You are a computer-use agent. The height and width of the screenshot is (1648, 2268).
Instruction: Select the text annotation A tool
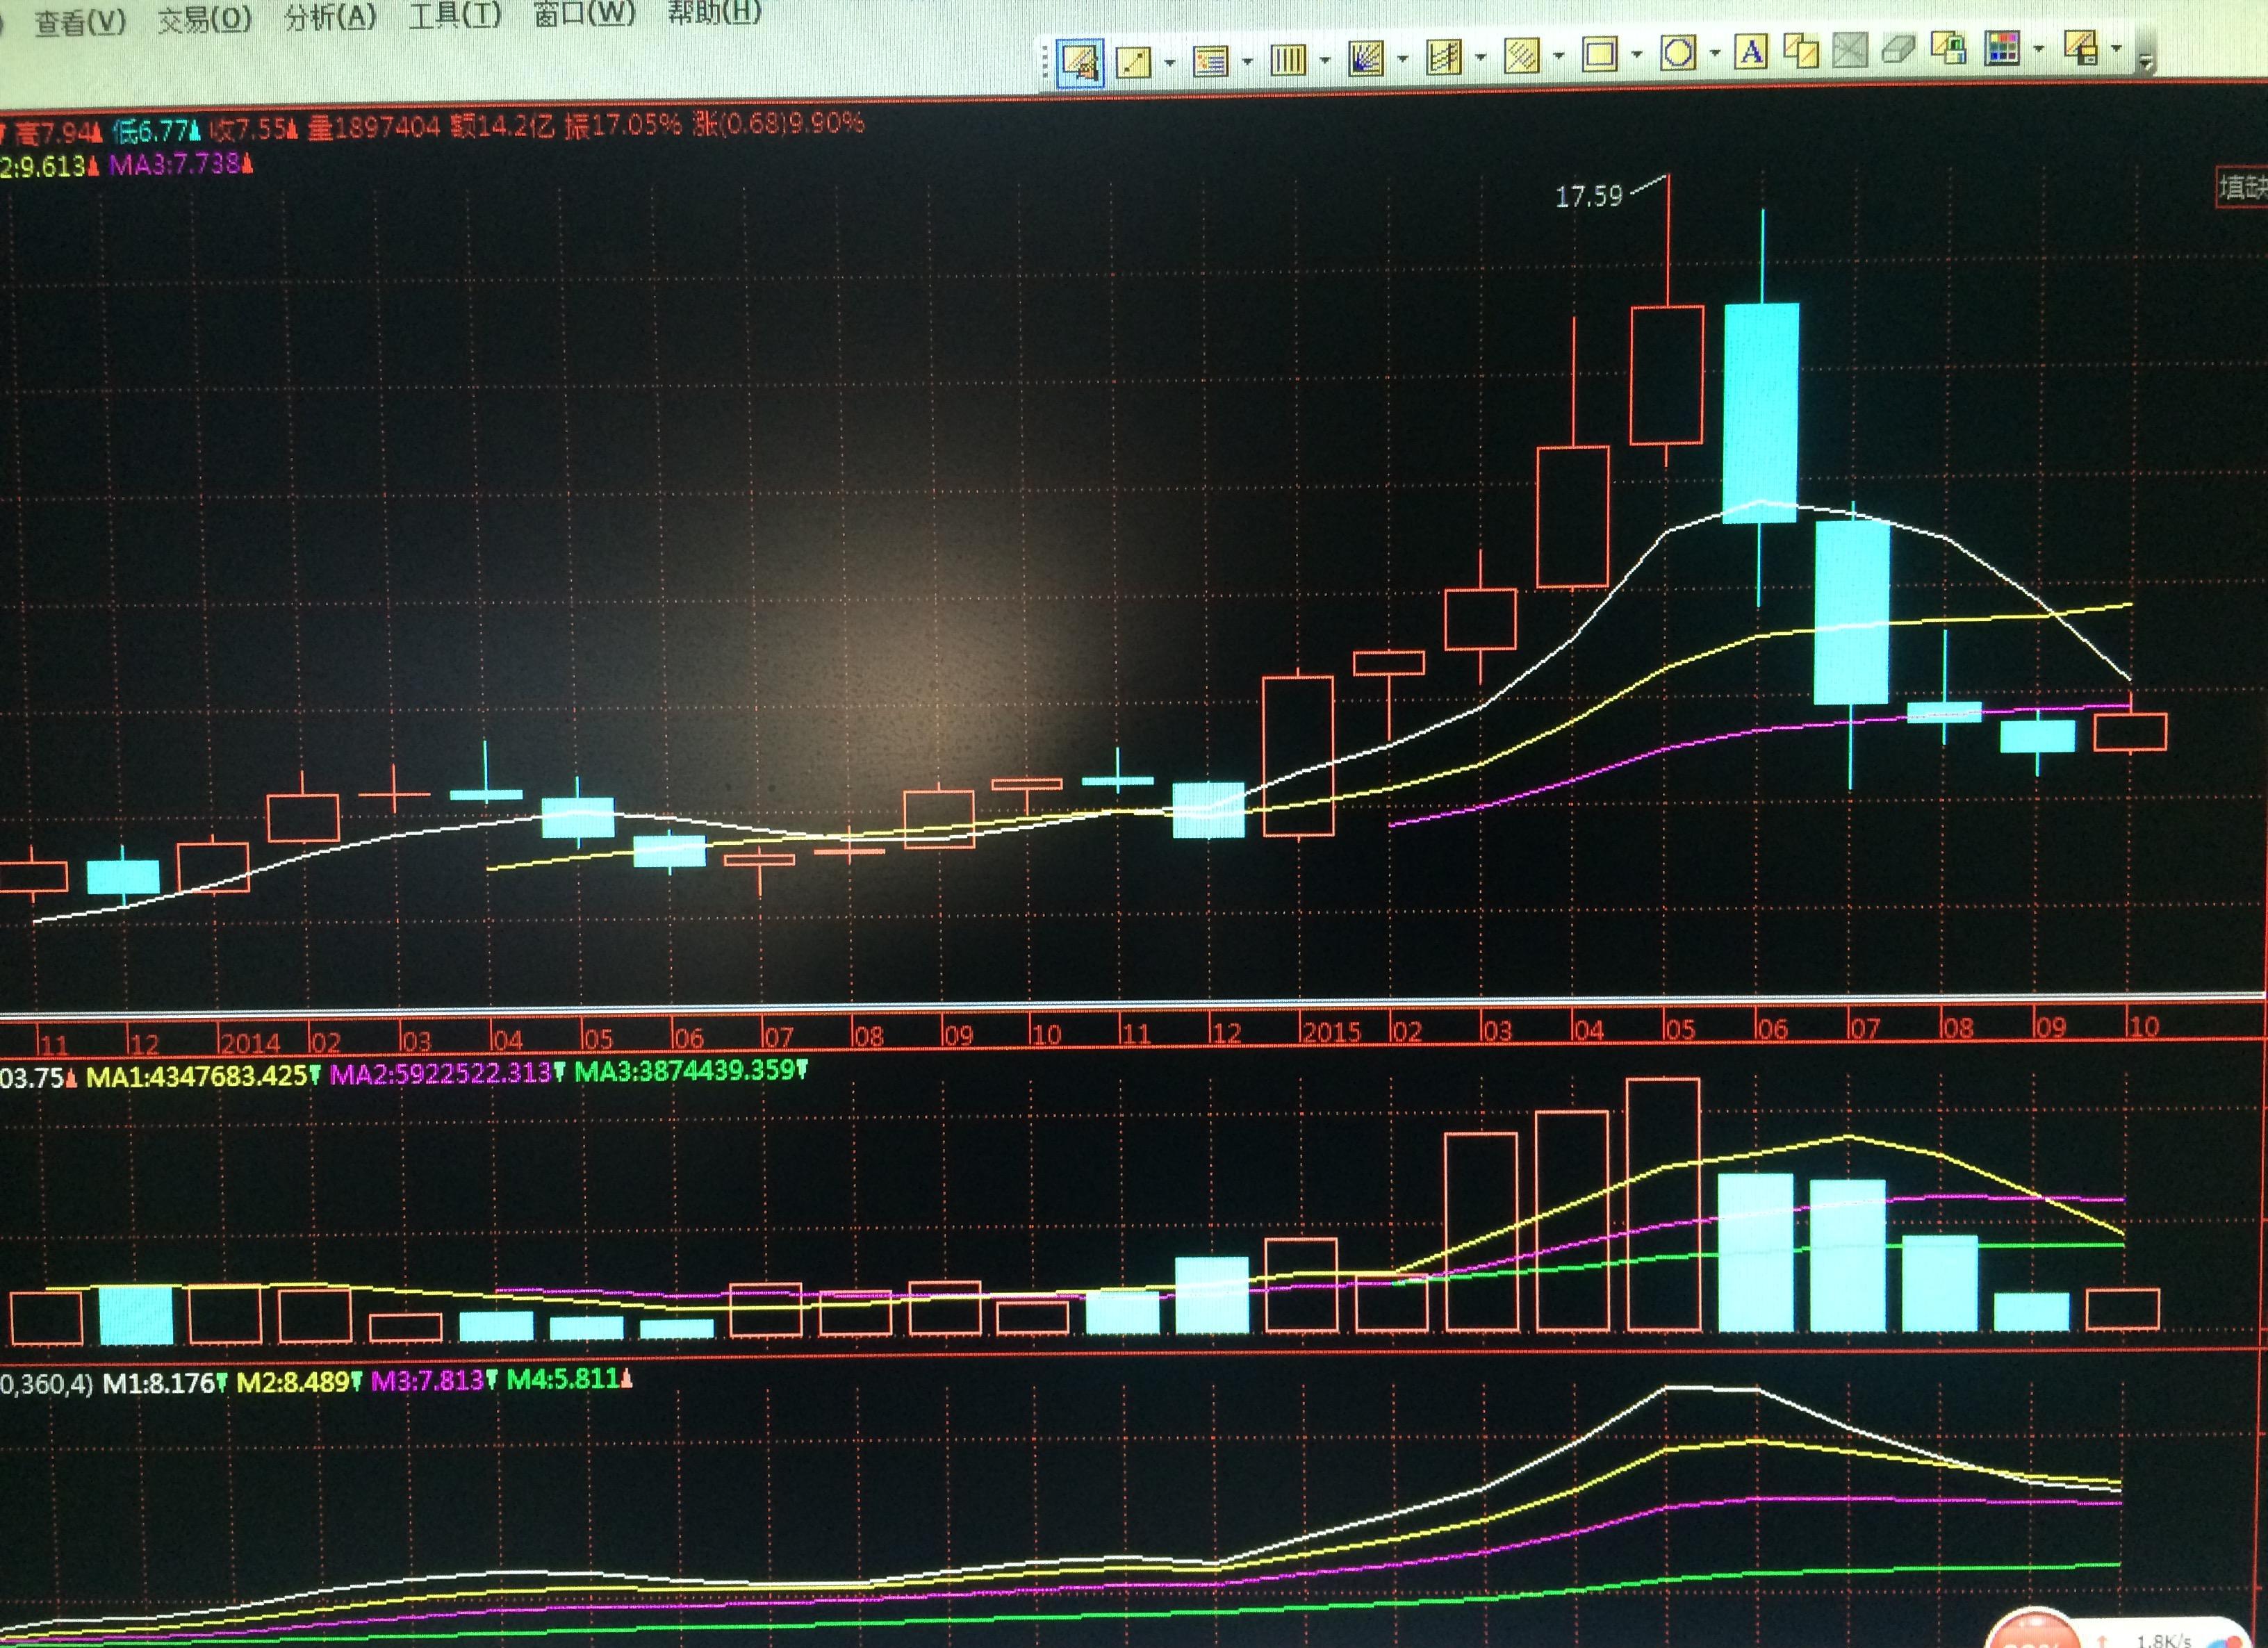pyautogui.click(x=1752, y=51)
